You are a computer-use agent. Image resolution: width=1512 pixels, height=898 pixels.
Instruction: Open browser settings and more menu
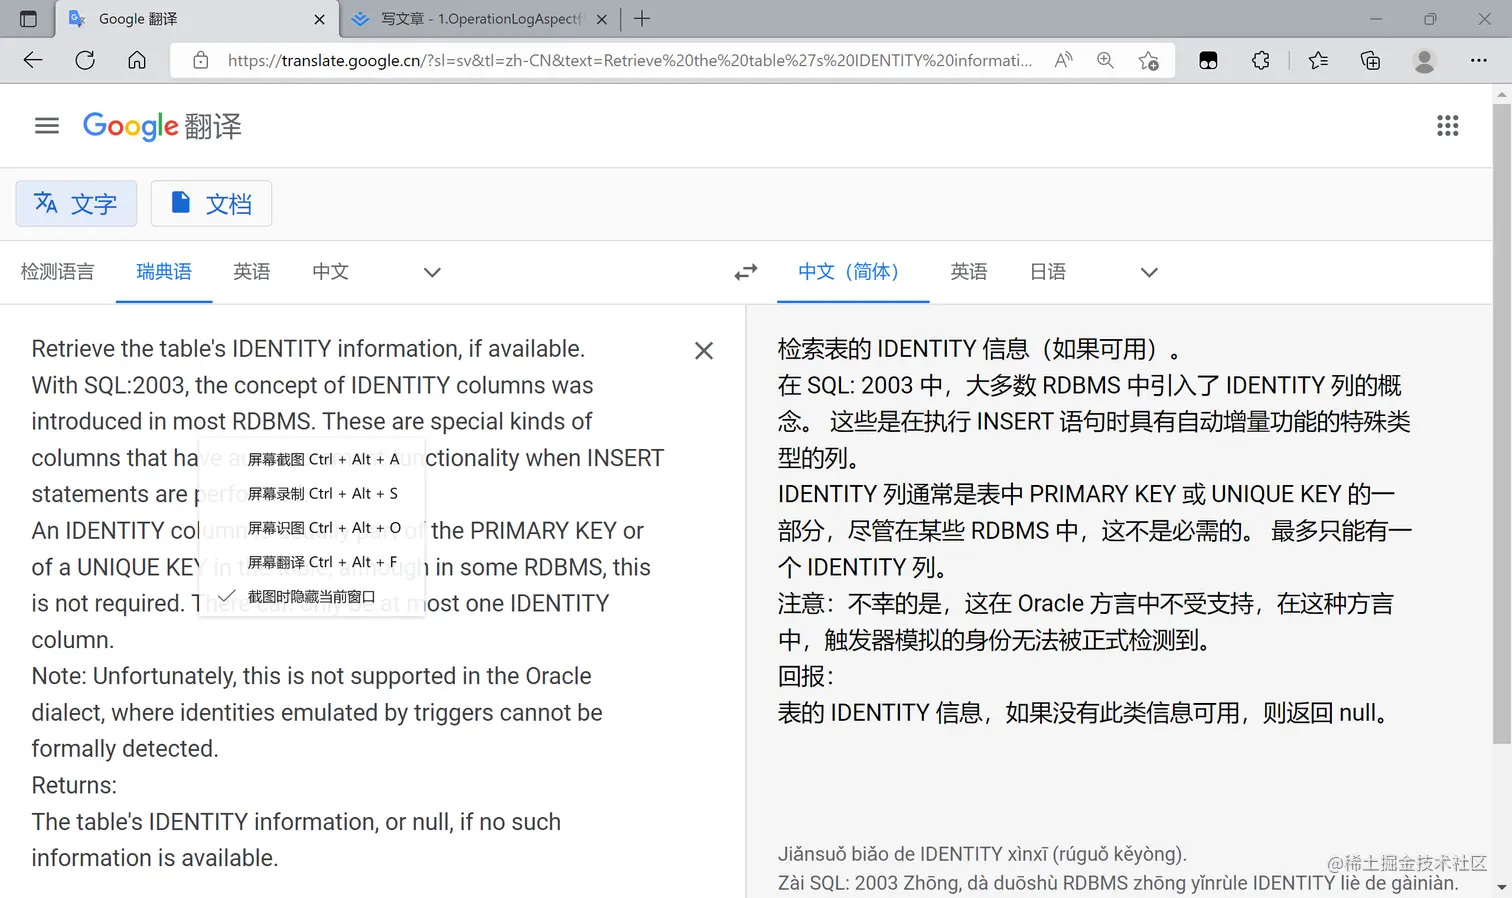1478,60
